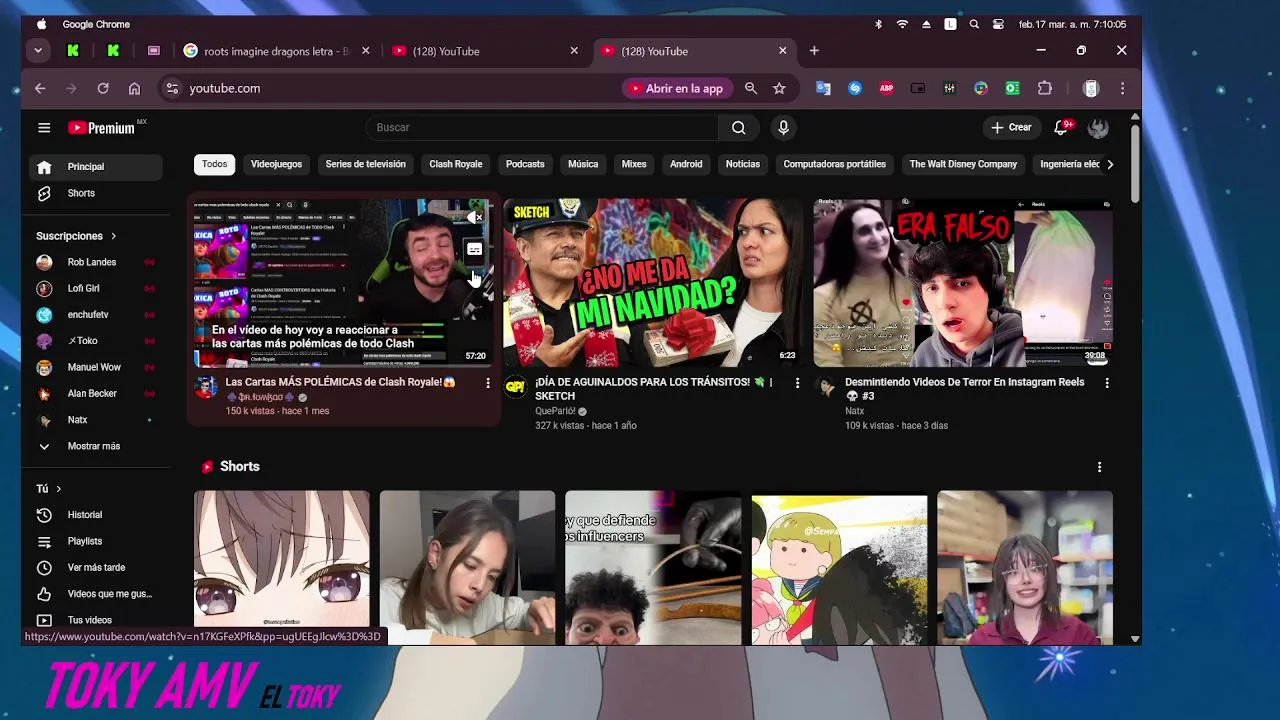Go back with browser back arrow
The width and height of the screenshot is (1280, 720).
(40, 88)
